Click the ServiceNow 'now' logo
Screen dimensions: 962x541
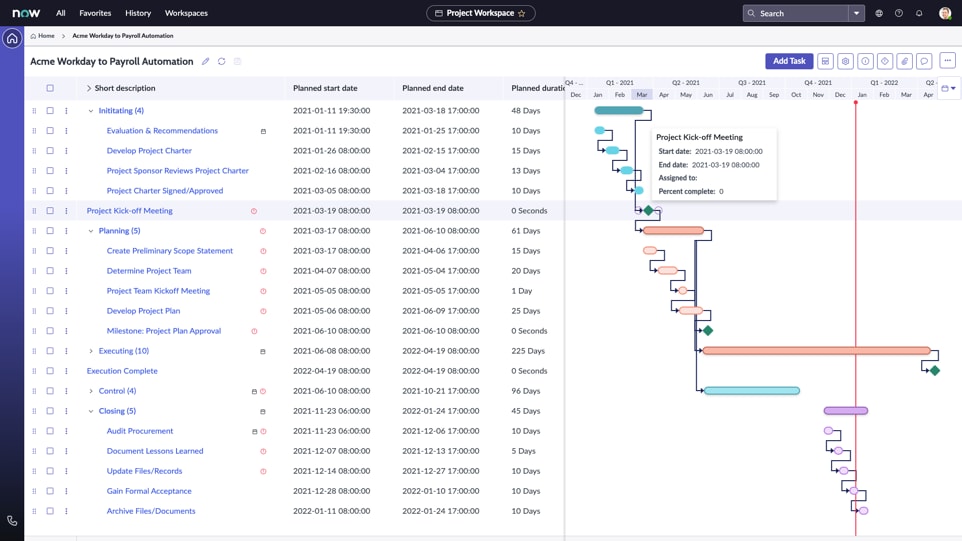pos(26,13)
